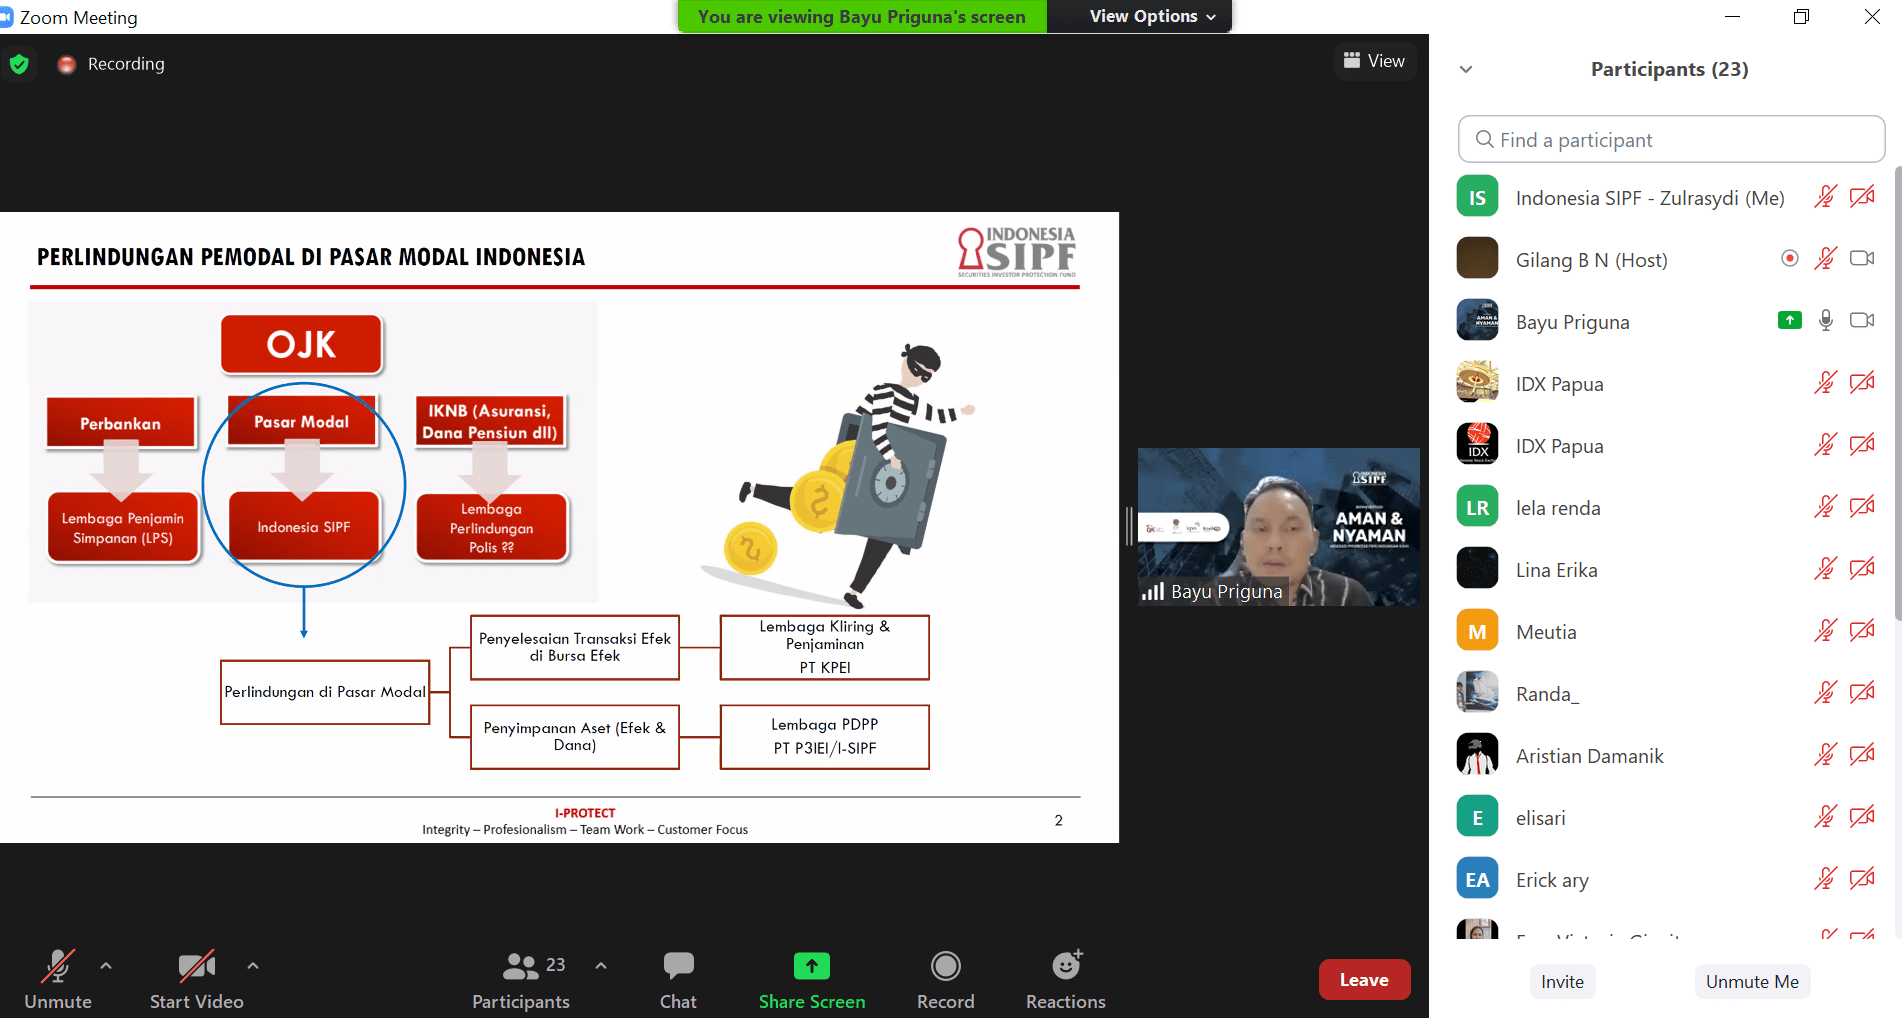1902x1018 pixels.
Task: Click the green encryption shield icon
Action: 19,65
